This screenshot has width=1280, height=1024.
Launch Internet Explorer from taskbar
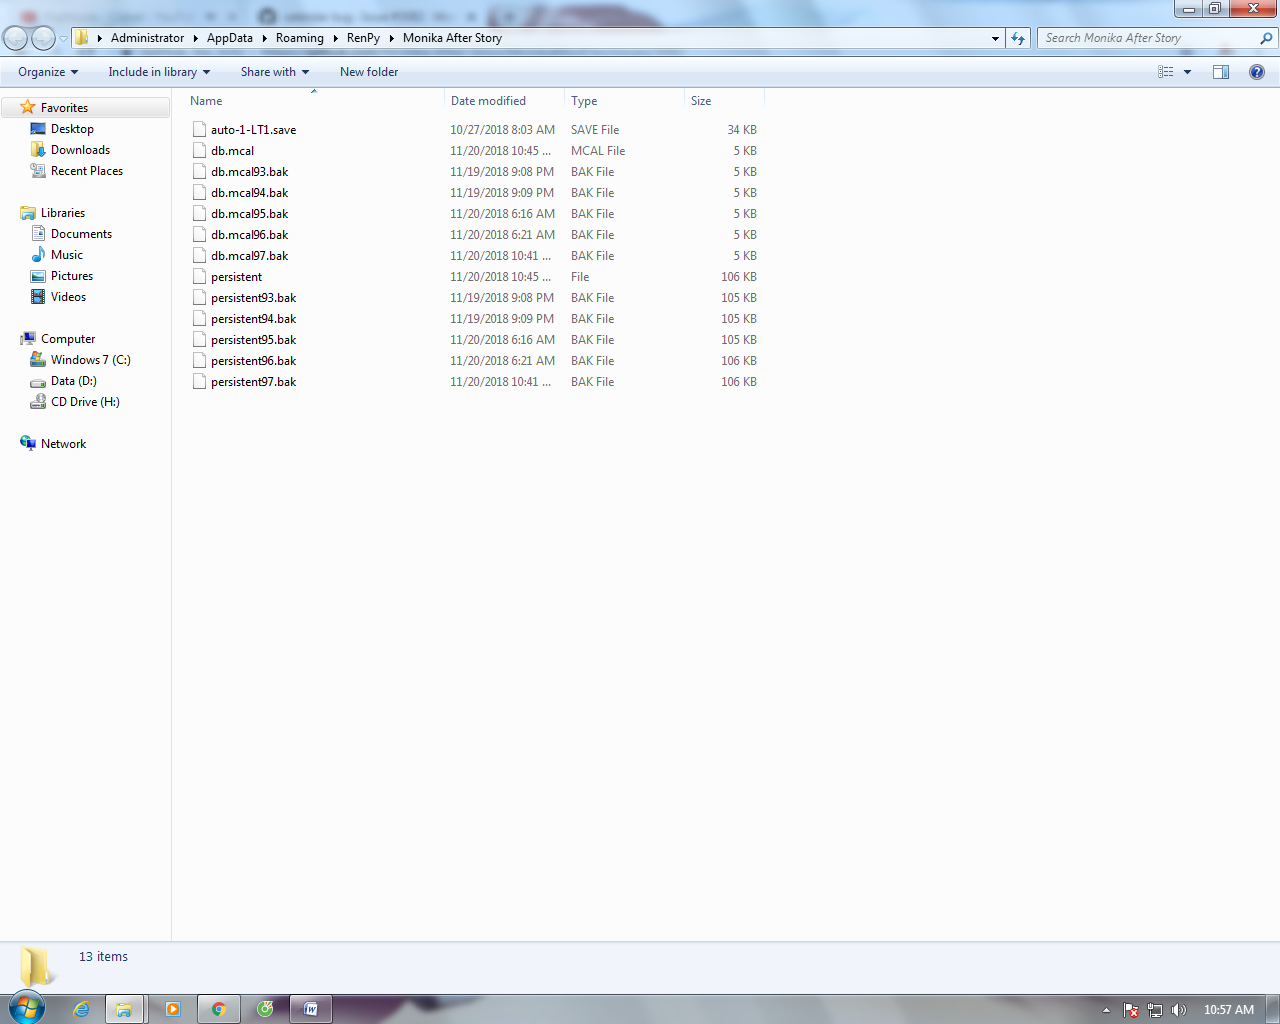[81, 1009]
